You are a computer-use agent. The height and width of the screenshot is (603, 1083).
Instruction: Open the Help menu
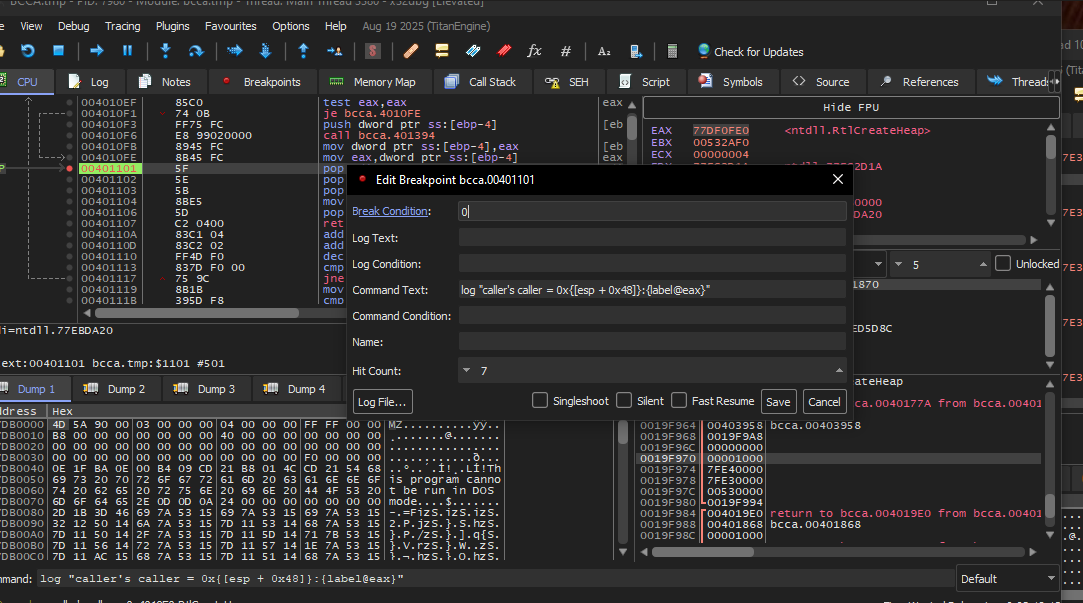(336, 26)
